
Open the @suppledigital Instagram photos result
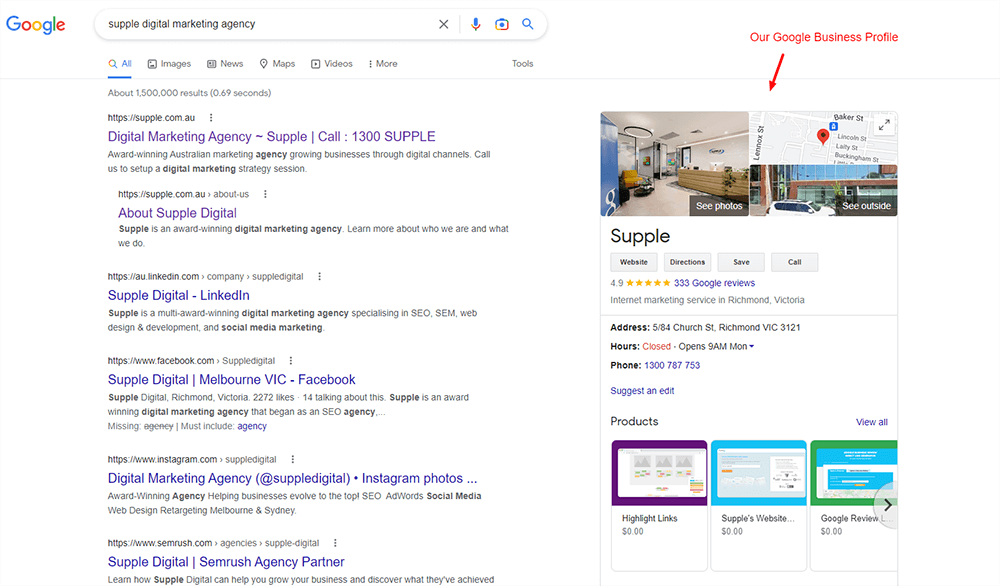tap(292, 478)
